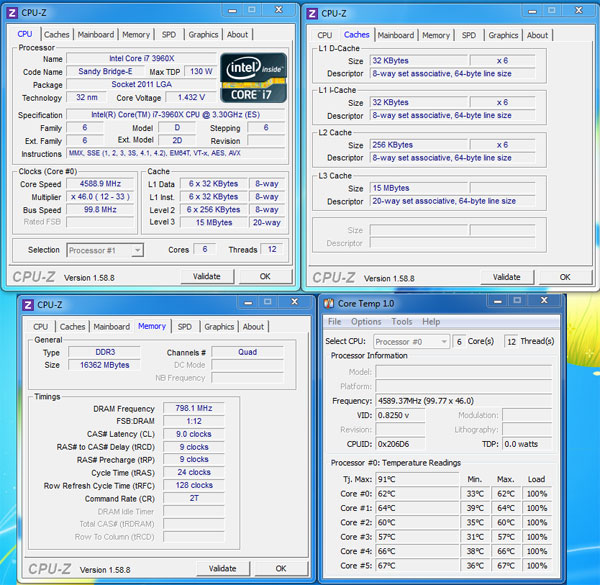Image resolution: width=600 pixels, height=585 pixels.
Task: Open About tab in top-left CPU-Z window
Action: (237, 34)
